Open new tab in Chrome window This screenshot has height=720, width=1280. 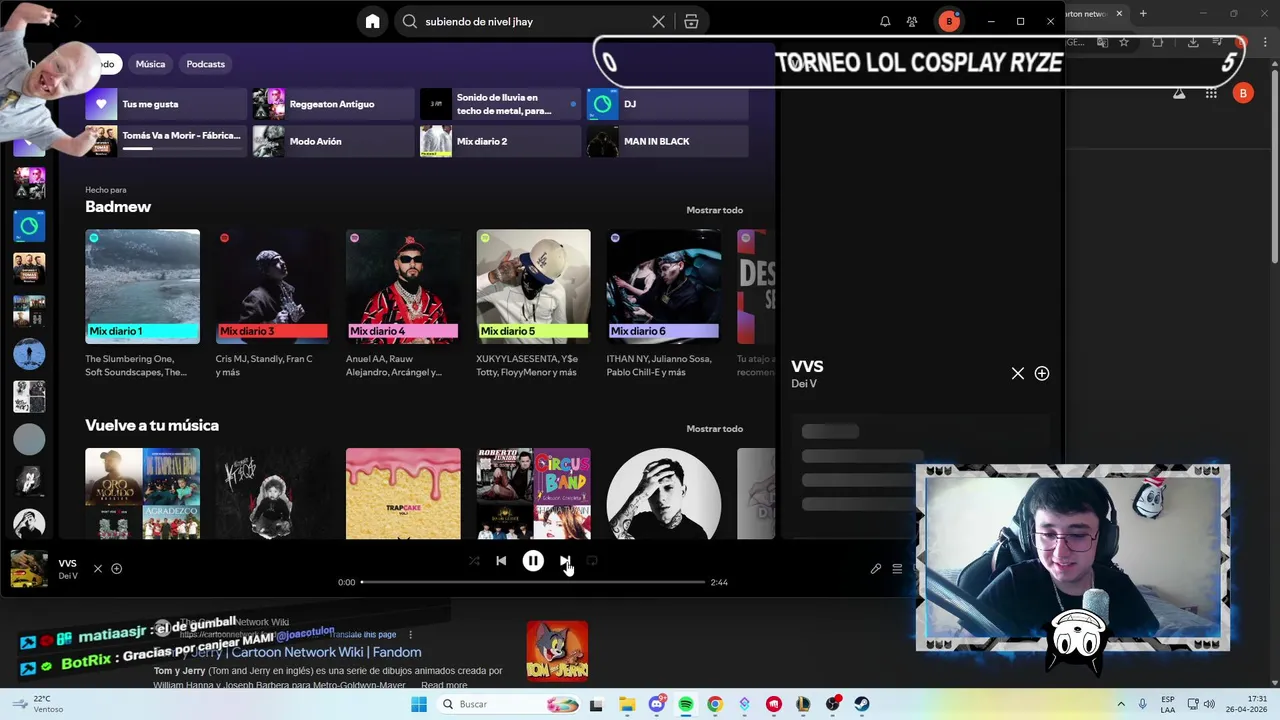(x=1143, y=13)
